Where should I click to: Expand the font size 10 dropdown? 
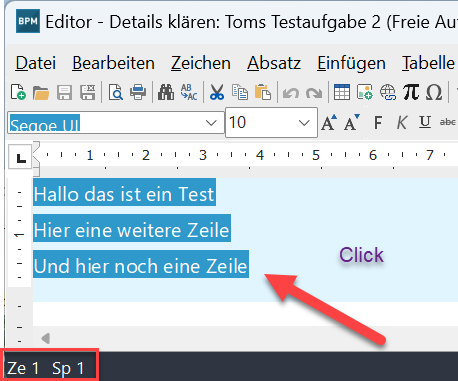(304, 123)
